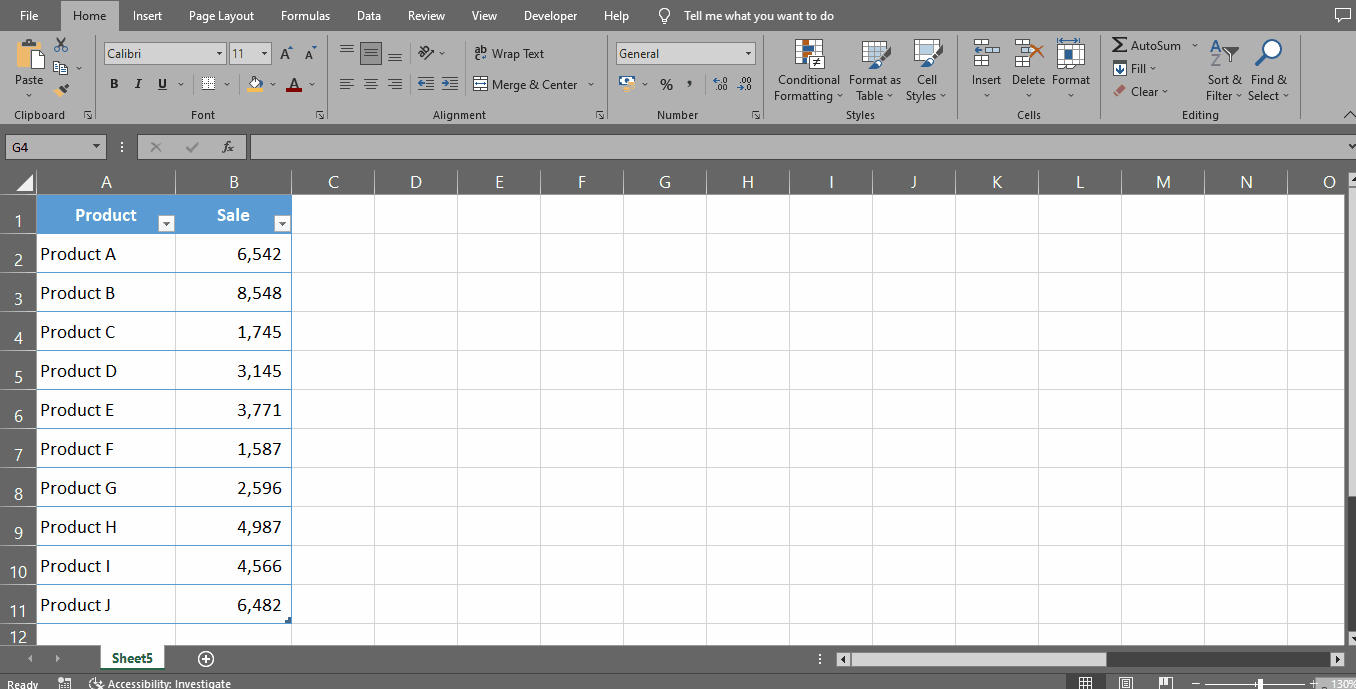Open the Developer ribbon tab
Screen dimensions: 1356x689
550,15
